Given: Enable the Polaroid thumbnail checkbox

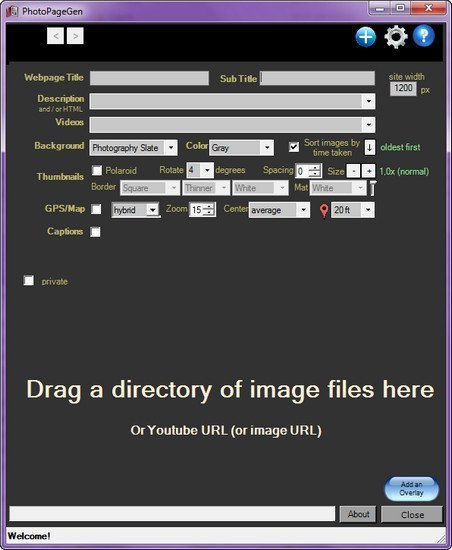Looking at the screenshot, I should pos(97,170).
